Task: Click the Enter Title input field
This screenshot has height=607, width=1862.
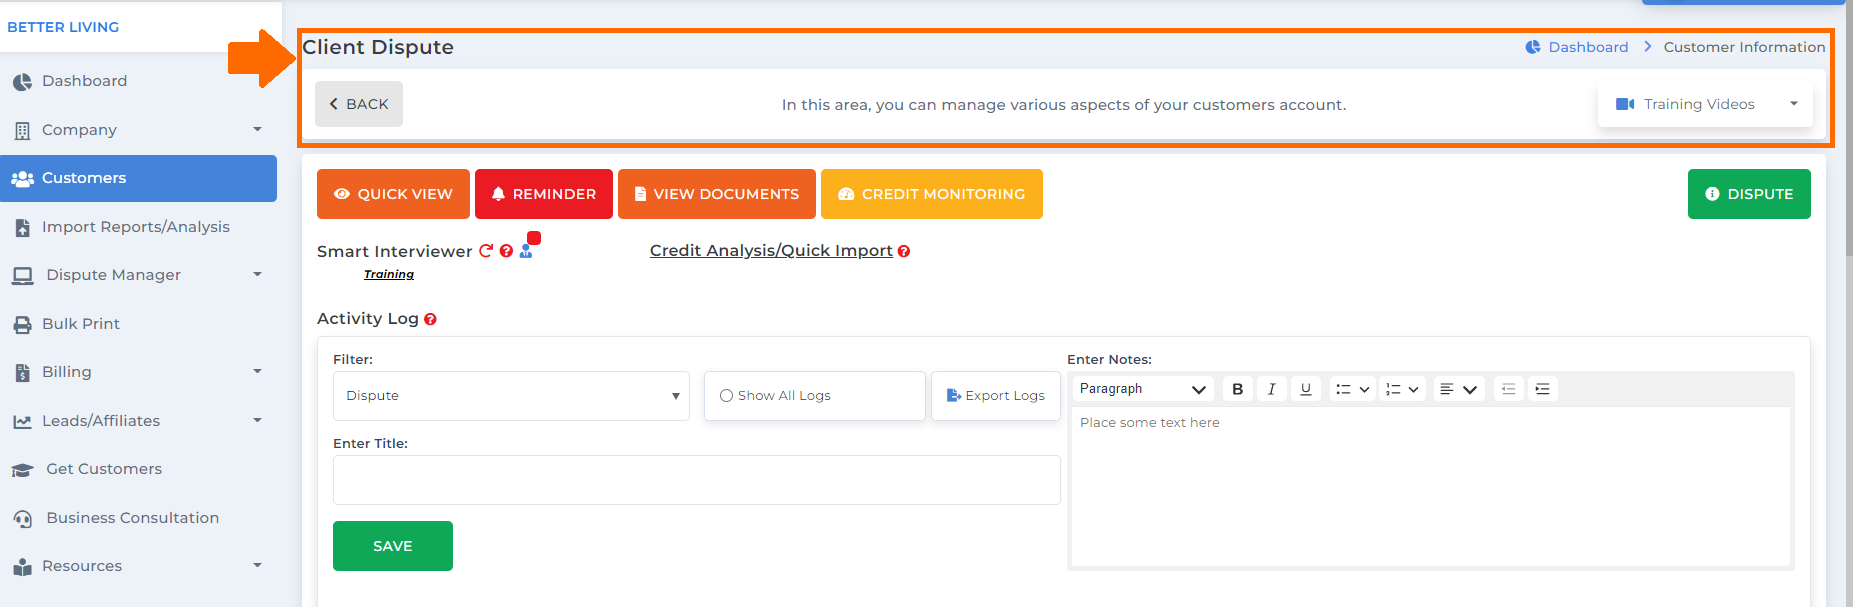Action: tap(696, 480)
